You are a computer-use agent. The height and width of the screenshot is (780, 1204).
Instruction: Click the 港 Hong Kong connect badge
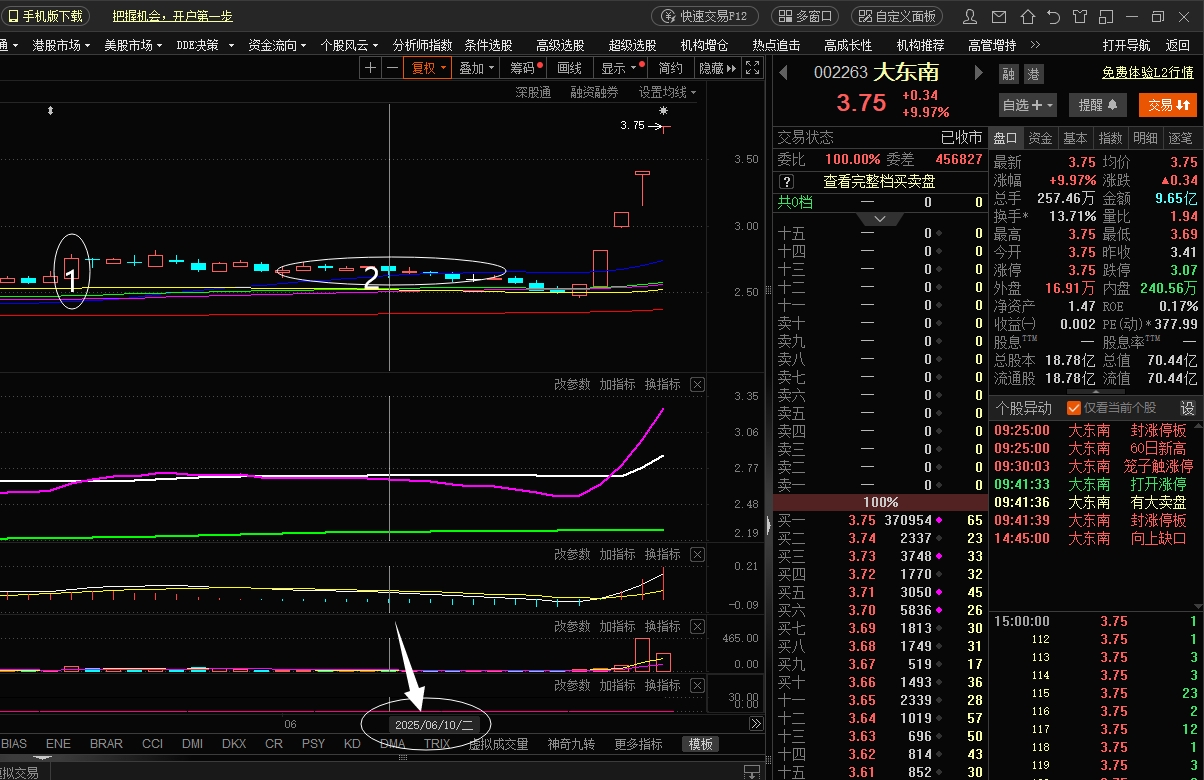coord(1033,74)
